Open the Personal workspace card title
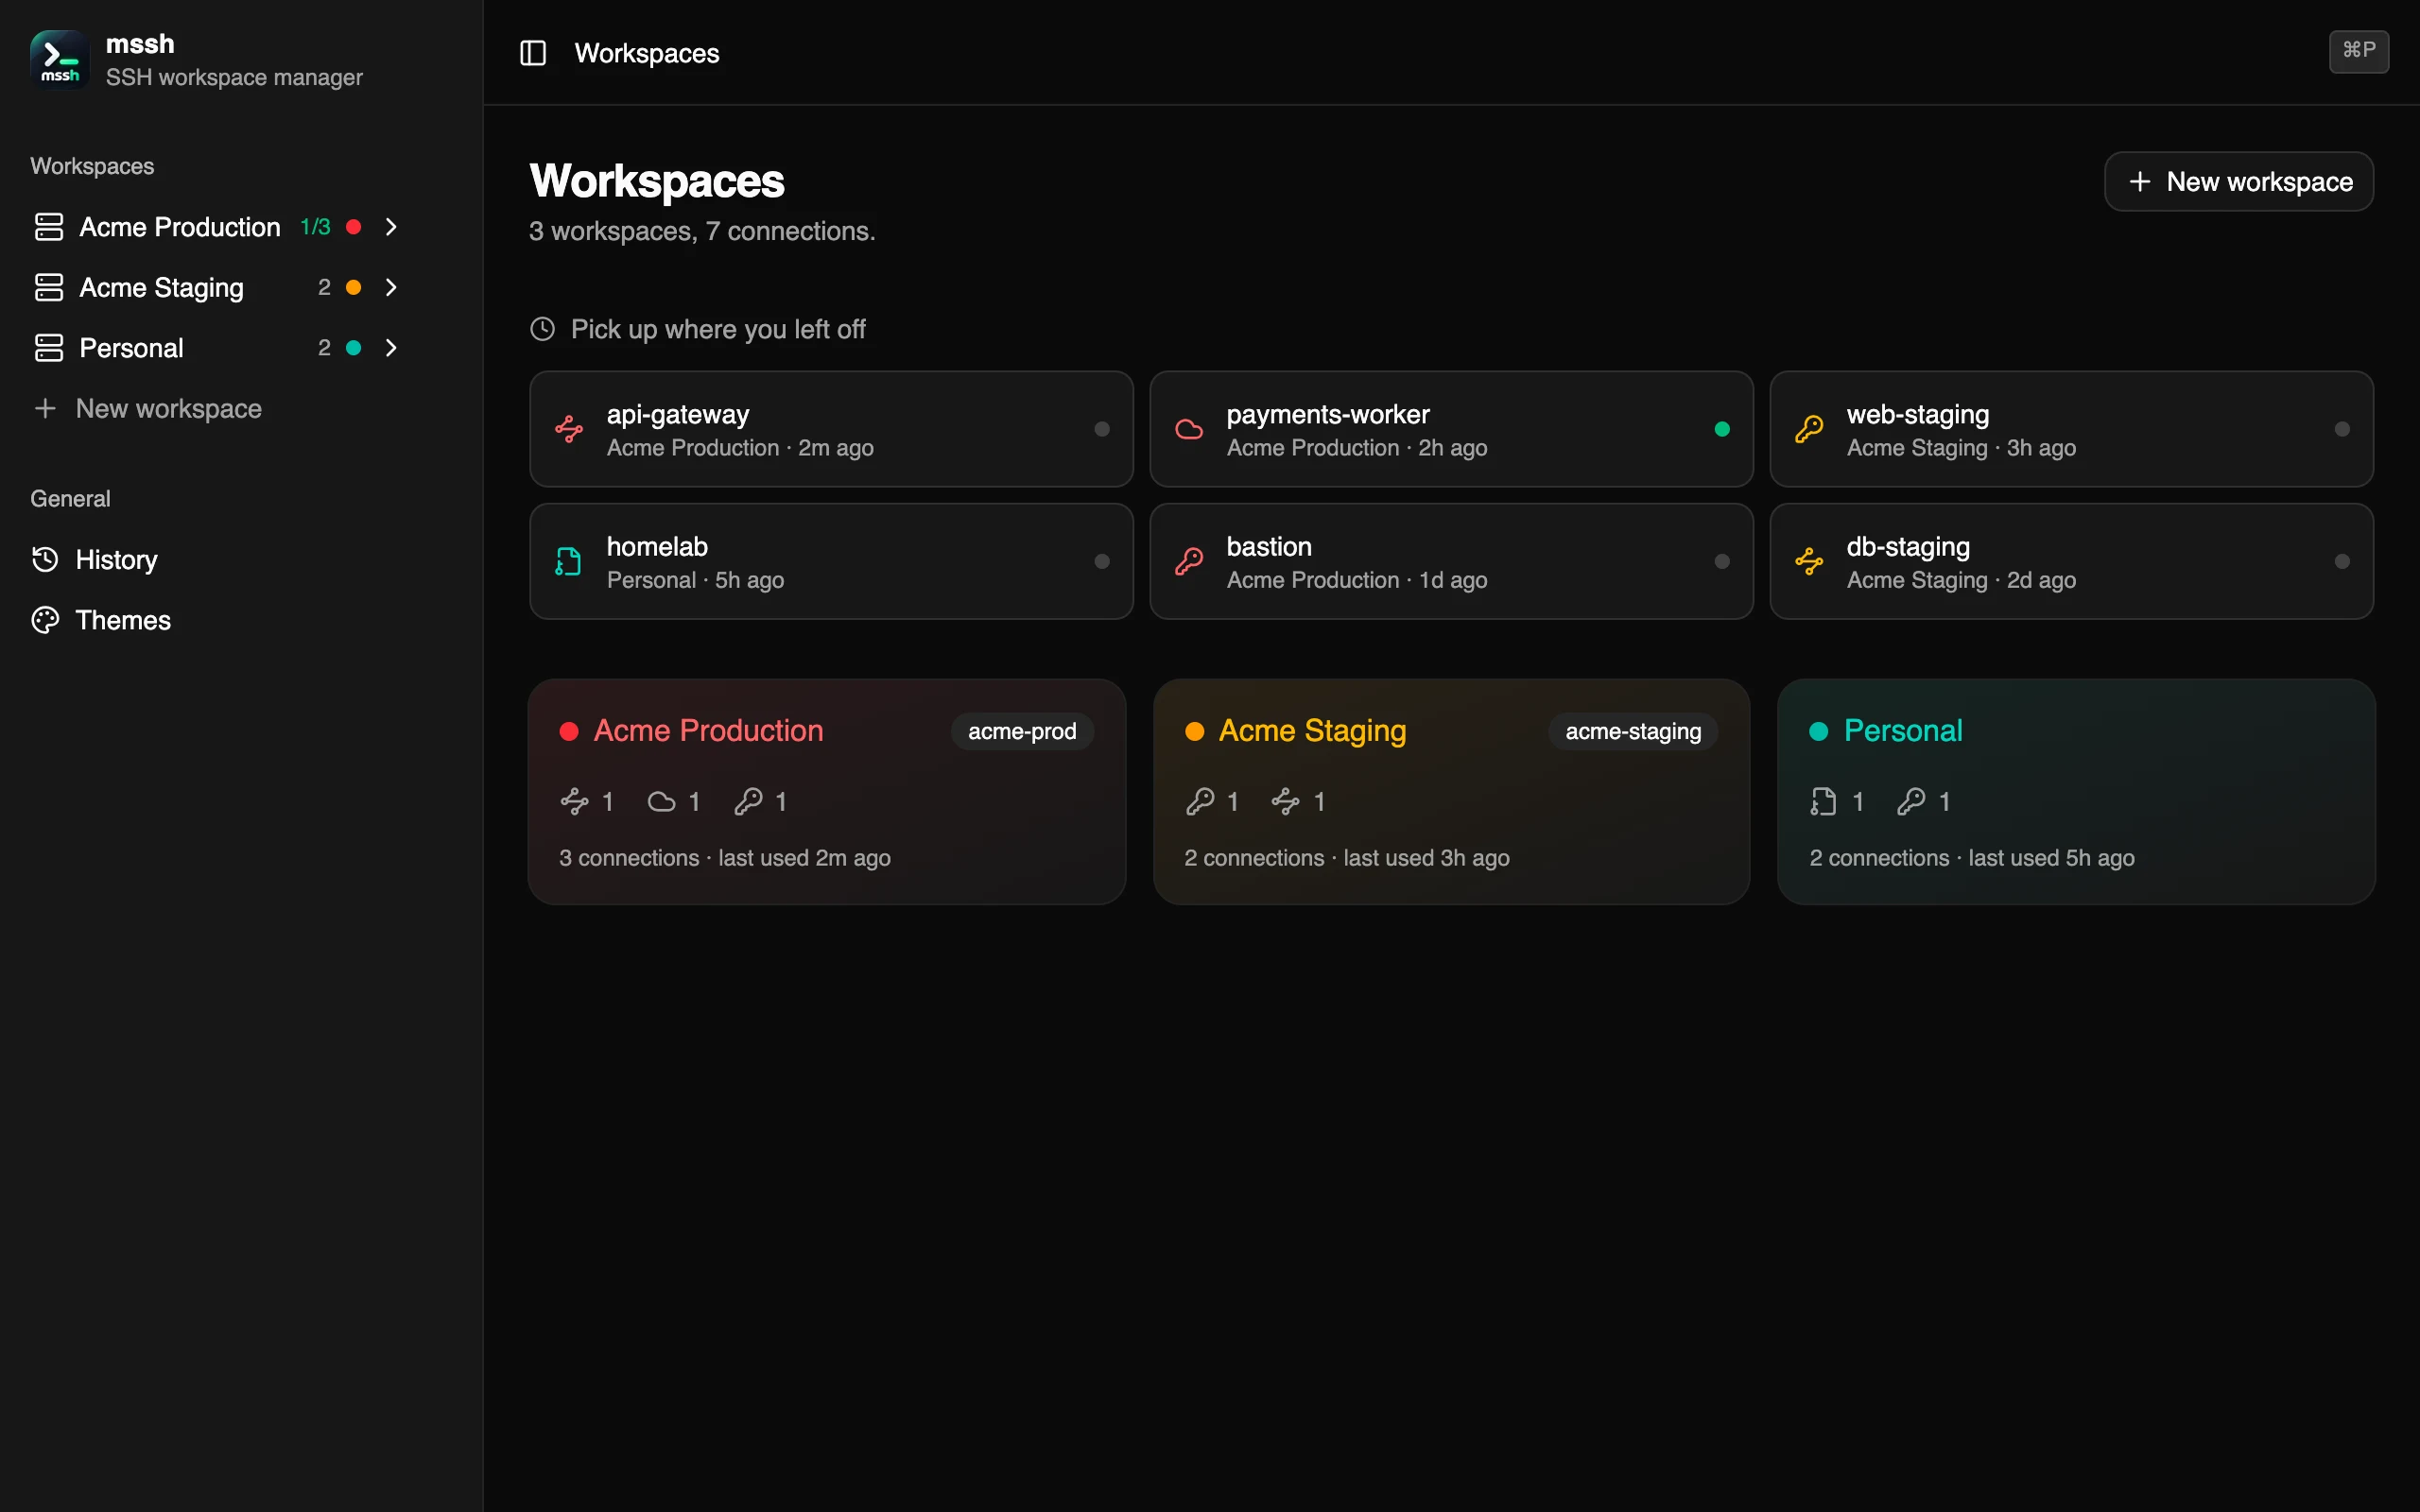Image resolution: width=2420 pixels, height=1512 pixels. [x=1903, y=731]
